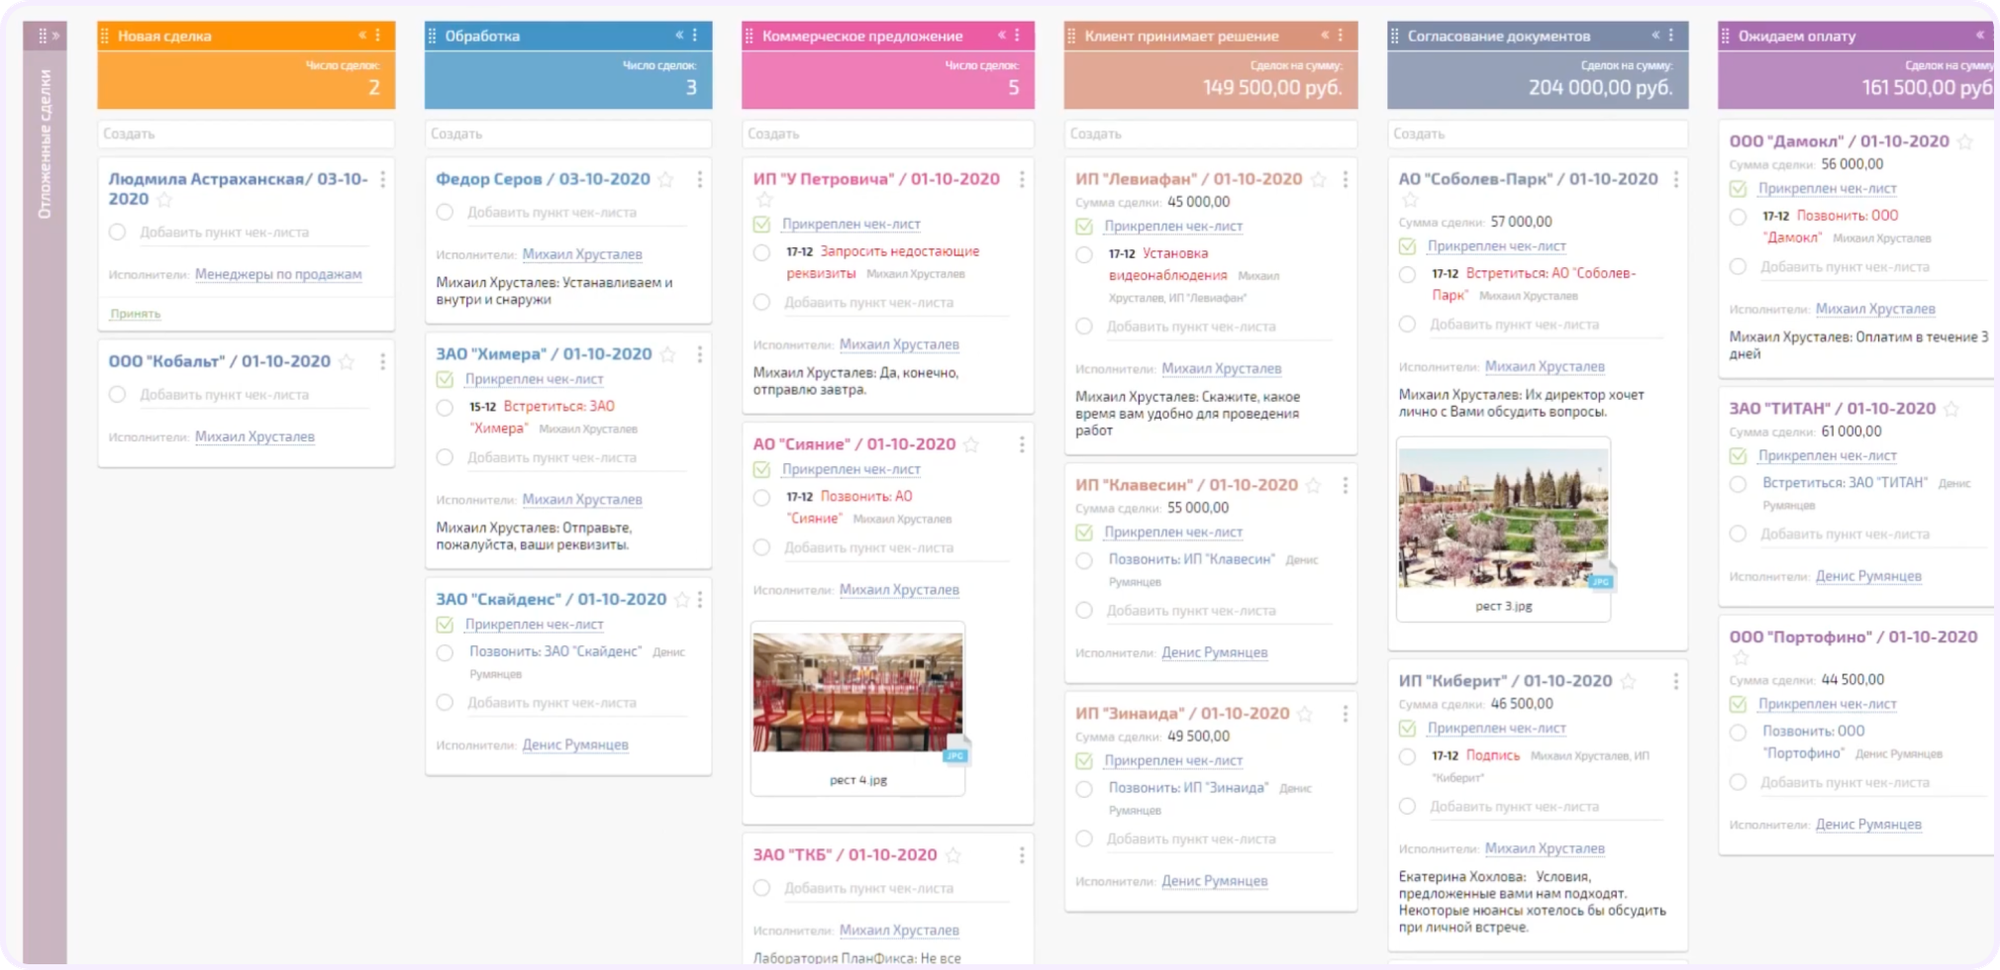This screenshot has width=2000, height=970.
Task: Star the ООО "Дамокл" deal card
Action: pyautogui.click(x=1965, y=142)
